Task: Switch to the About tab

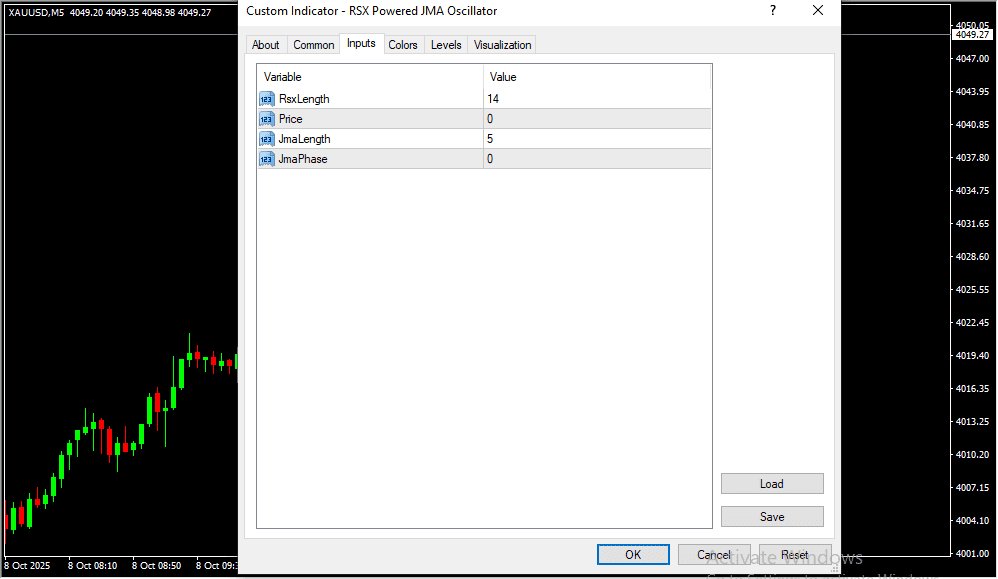Action: pos(266,45)
